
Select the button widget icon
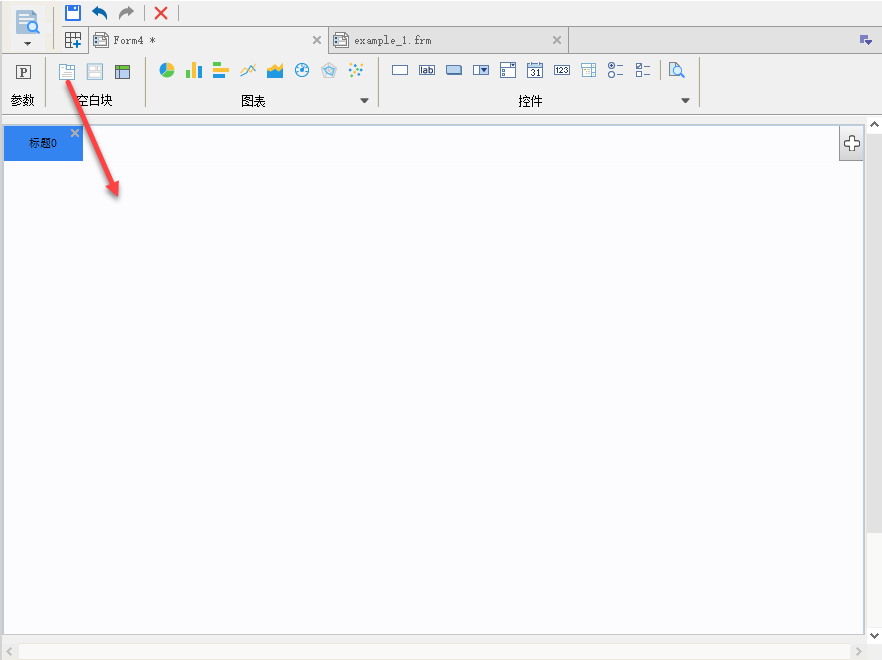(x=454, y=70)
